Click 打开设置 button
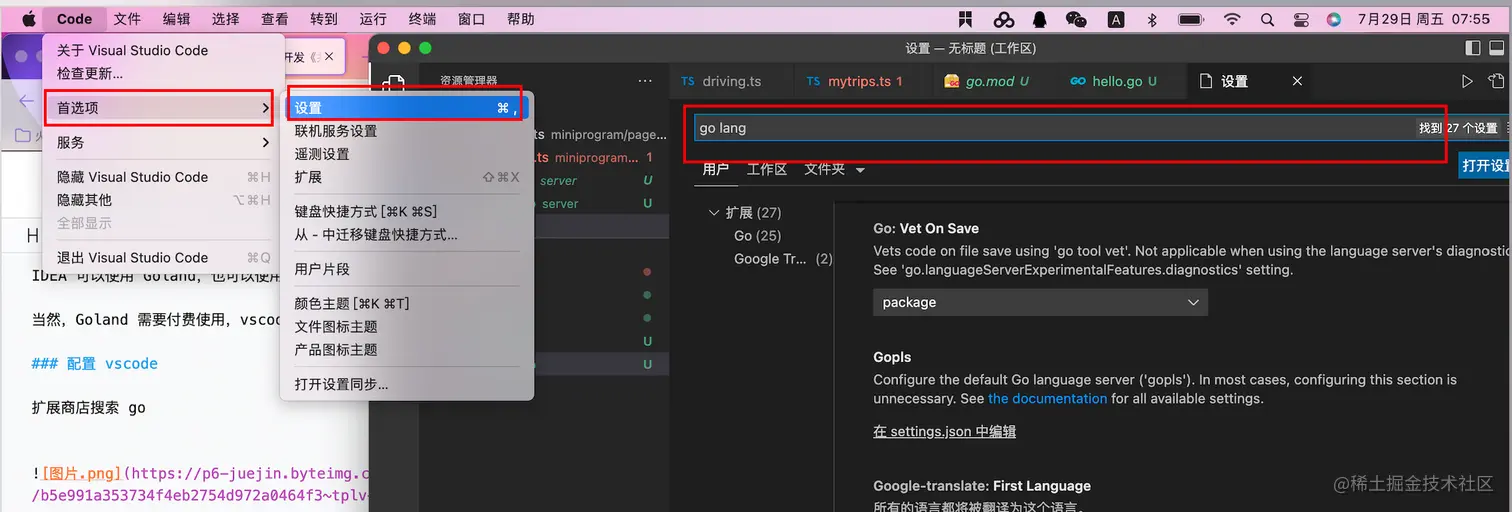The image size is (1512, 512). pyautogui.click(x=1485, y=166)
